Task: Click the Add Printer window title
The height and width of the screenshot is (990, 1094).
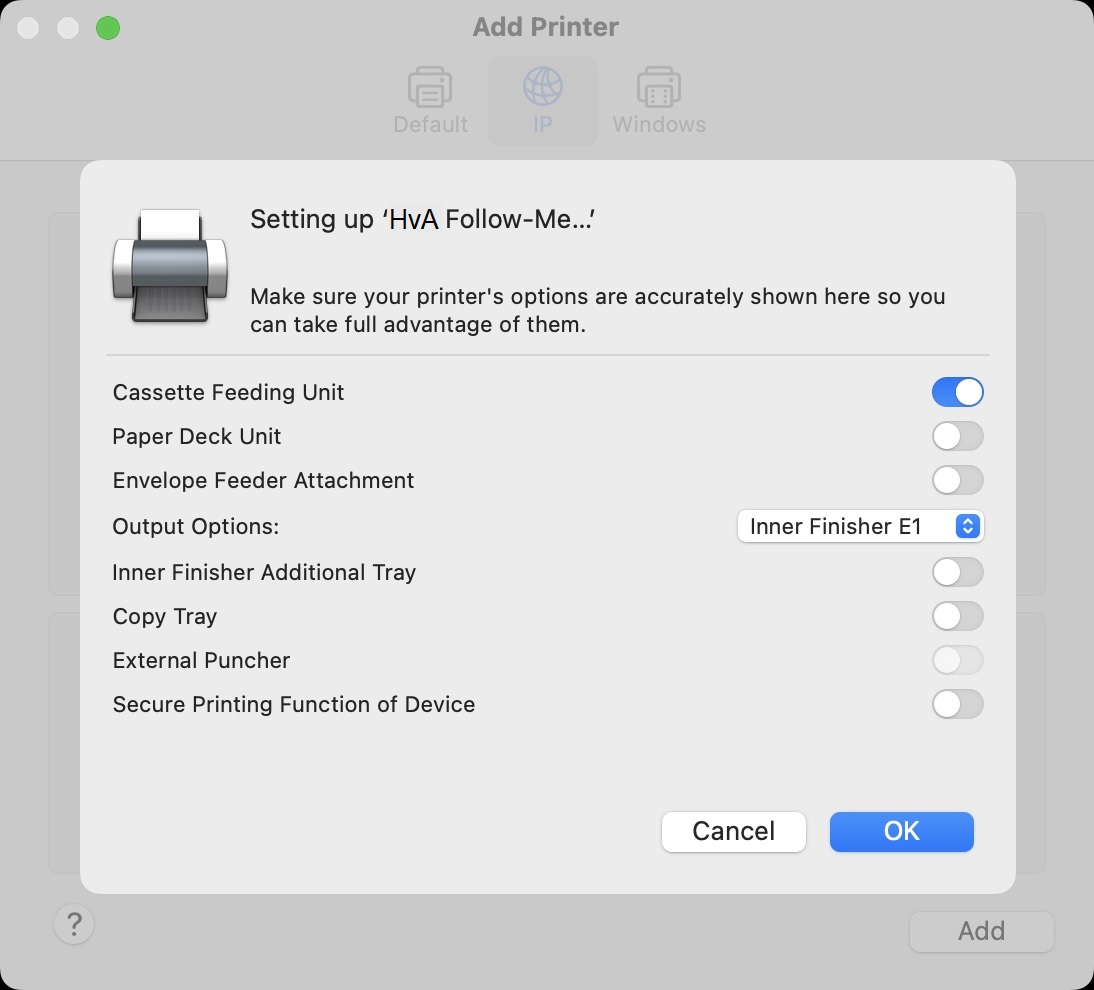Action: [546, 27]
